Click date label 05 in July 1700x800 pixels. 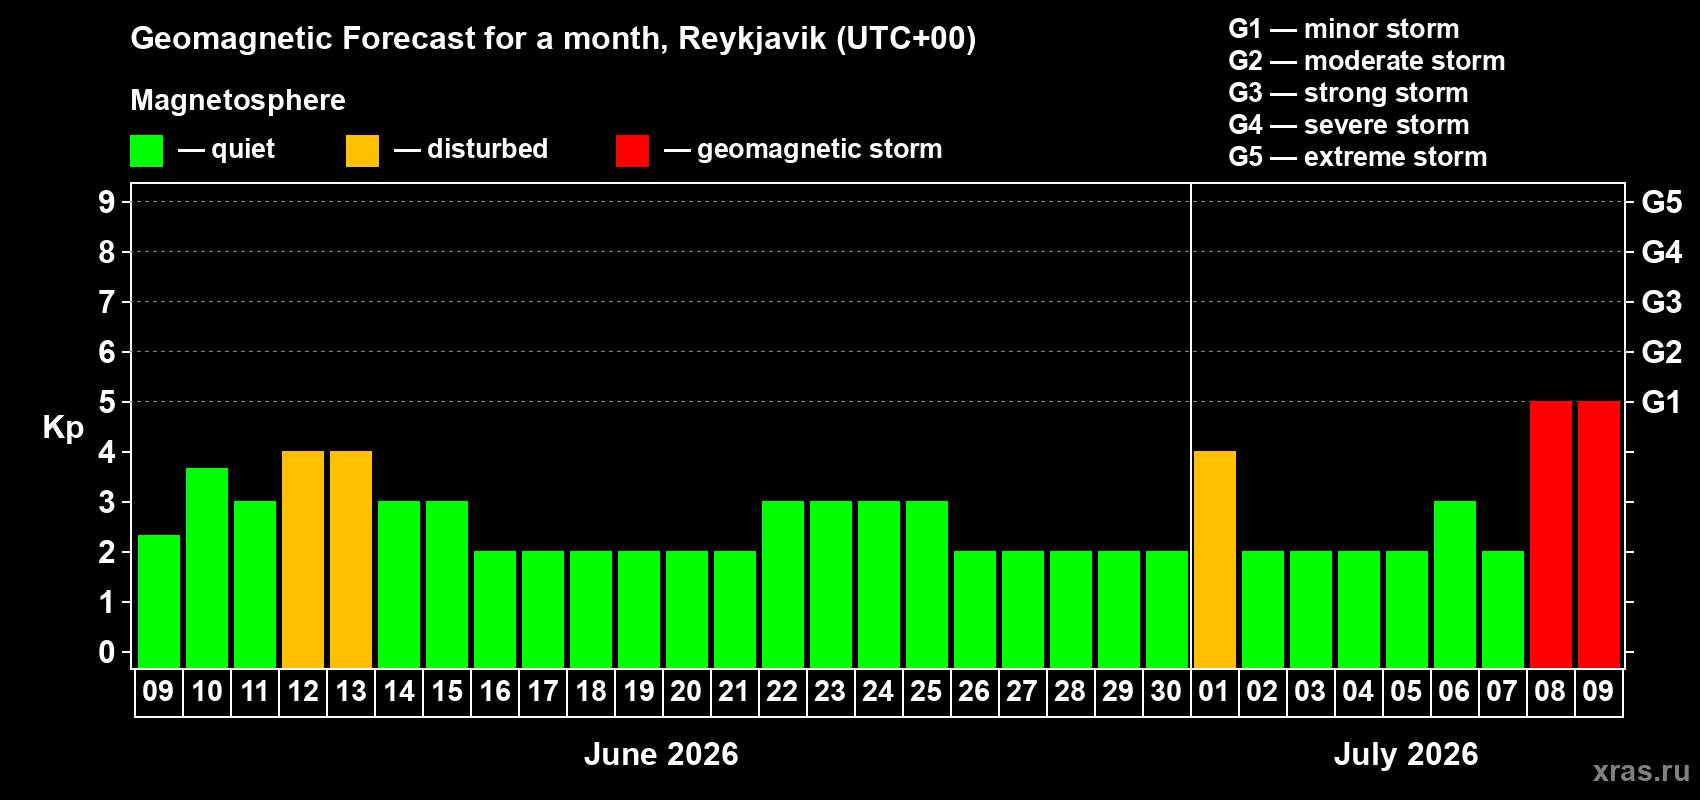pos(1407,692)
